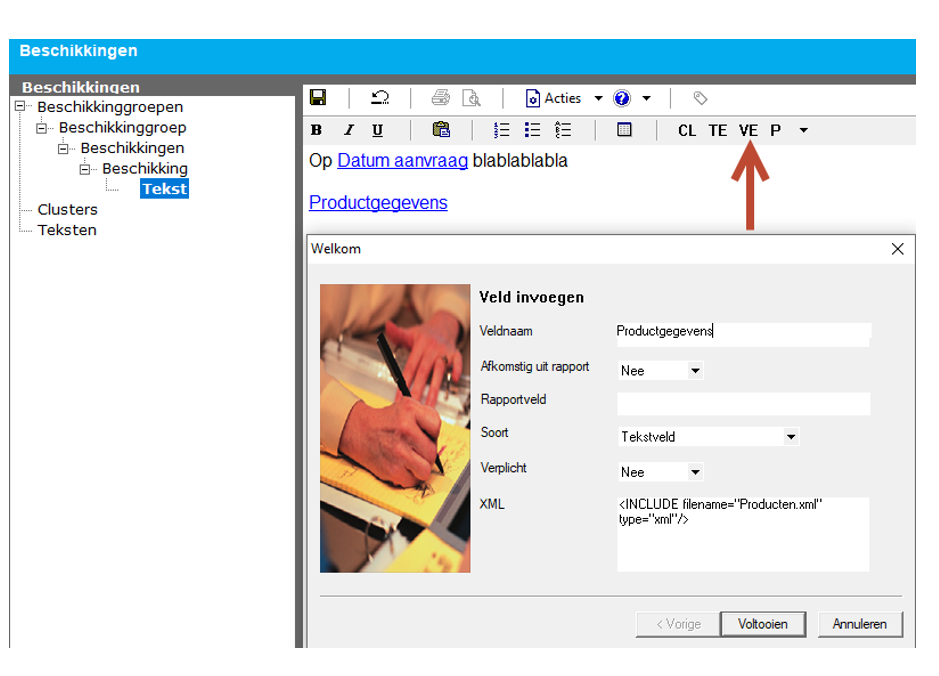Click the Print icon
939x676 pixels.
click(440, 98)
